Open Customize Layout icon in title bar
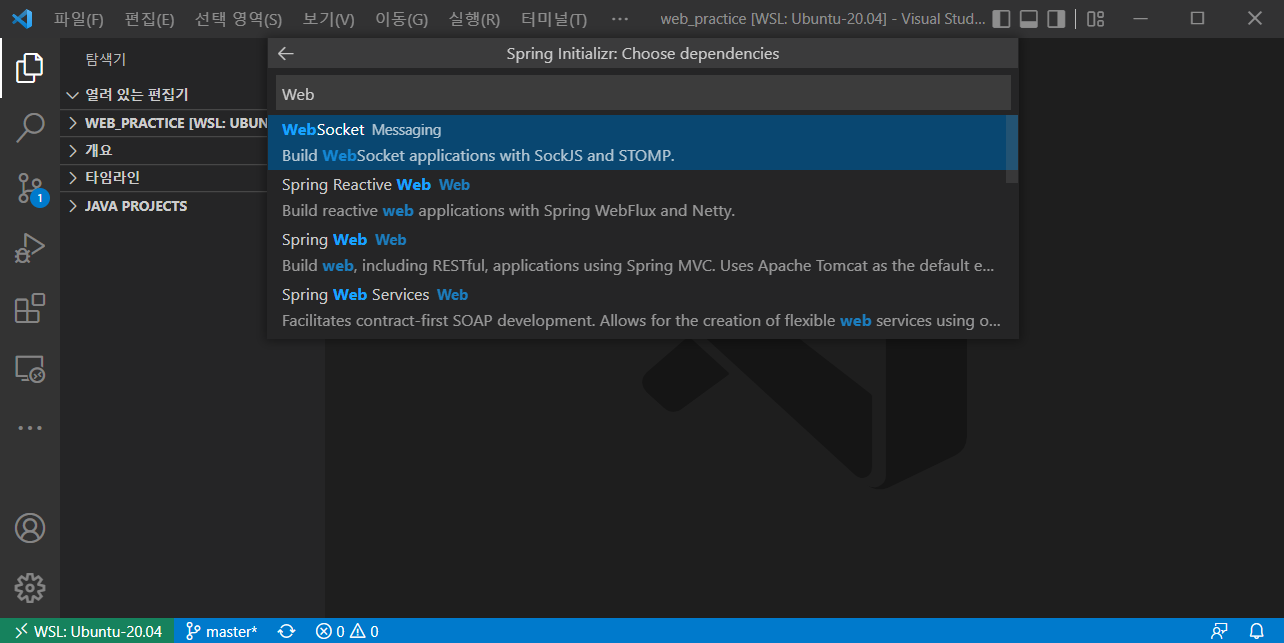Viewport: 1284px width, 643px height. click(1096, 19)
